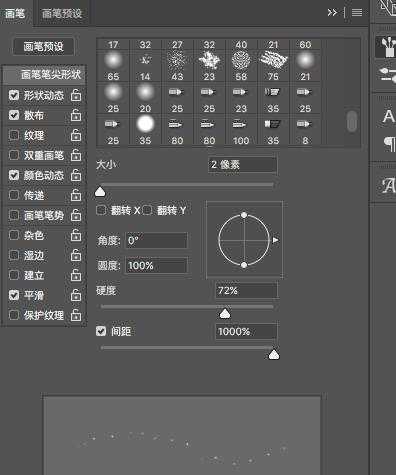Viewport: 396px width, 475px height.
Task: Open the 形状动态 settings label
Action: pos(44,96)
